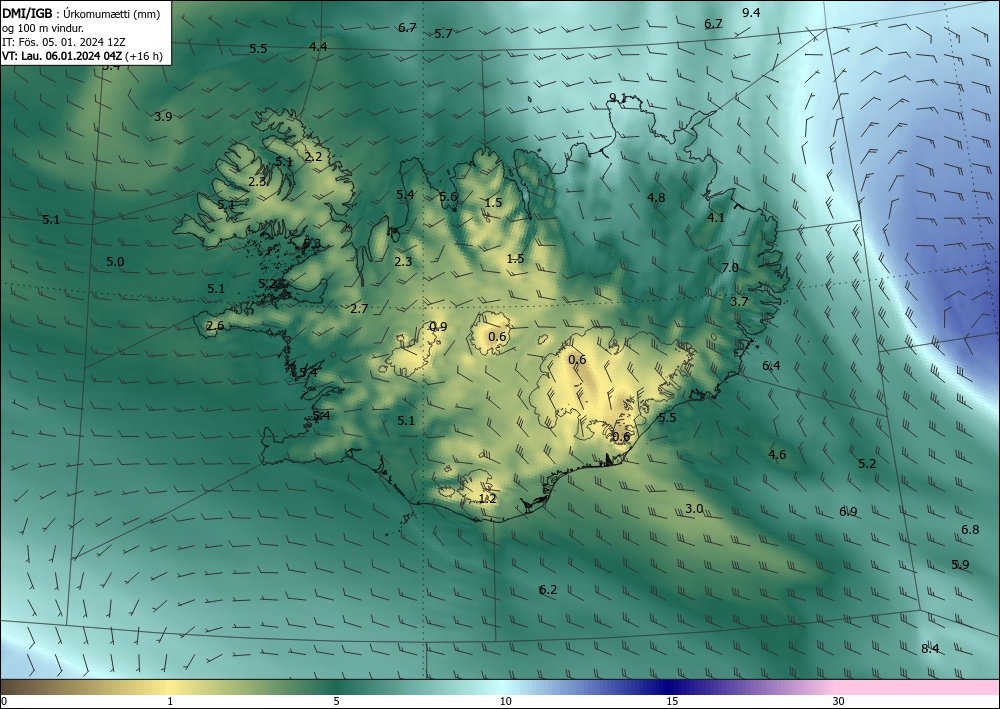This screenshot has height=709, width=1000.
Task: Select the 'VT: Lau. 06.01.2024 04Z' valid-time line
Action: tap(62, 56)
